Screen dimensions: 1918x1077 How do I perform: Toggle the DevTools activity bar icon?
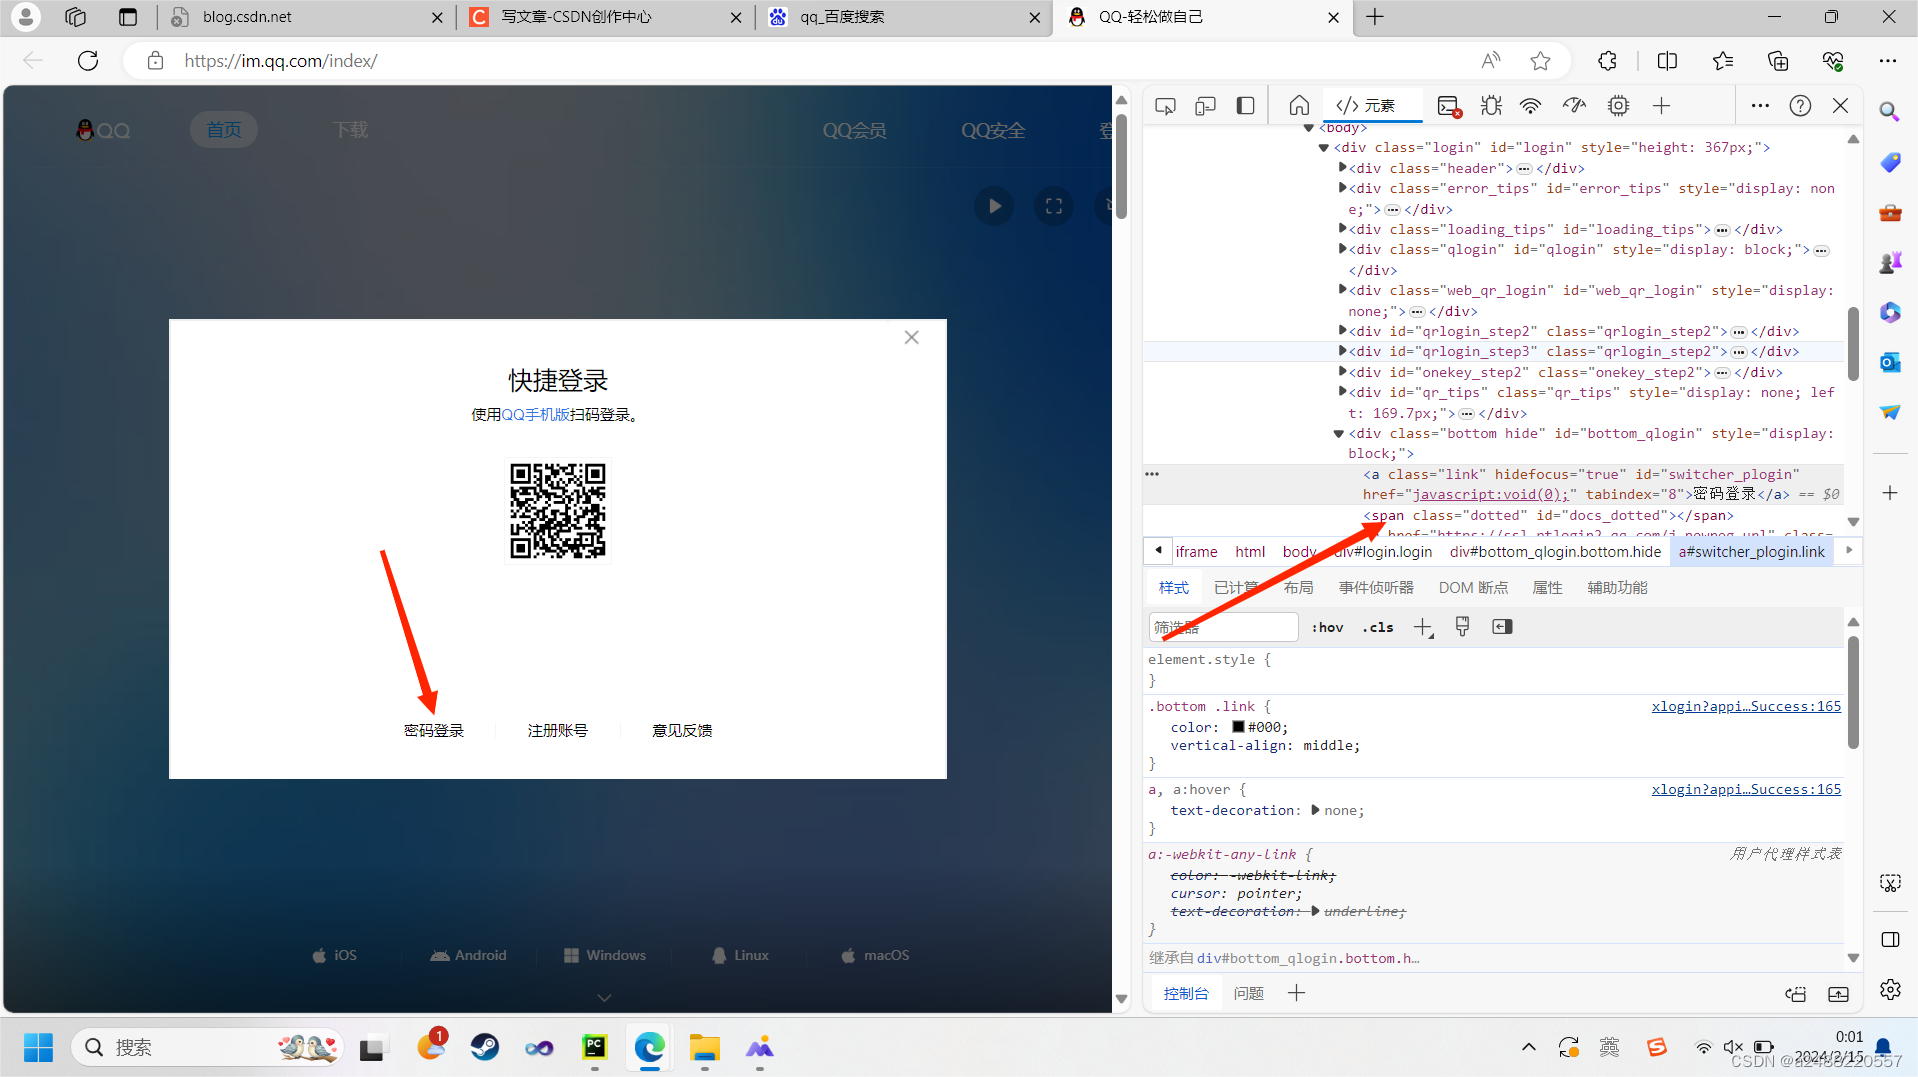point(1245,106)
